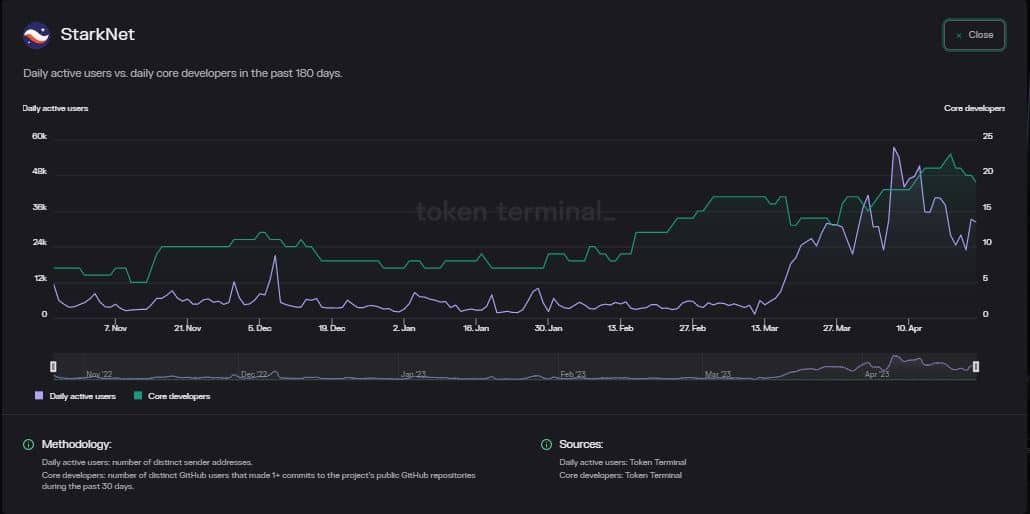Click the Close button

974,35
